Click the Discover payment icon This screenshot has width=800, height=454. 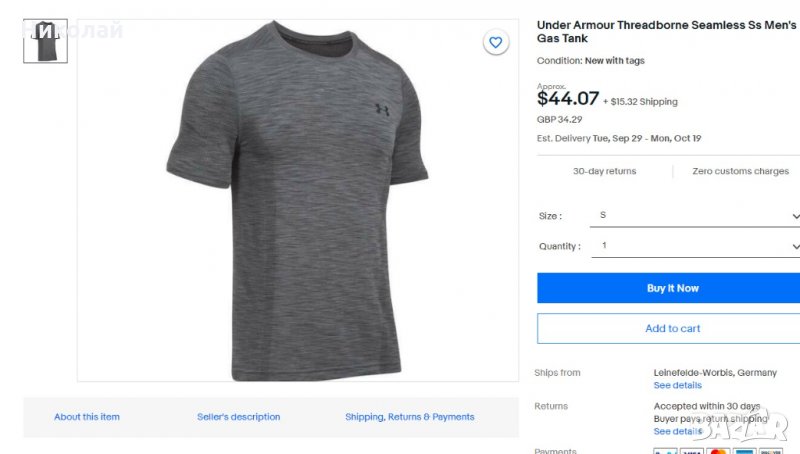(772, 451)
